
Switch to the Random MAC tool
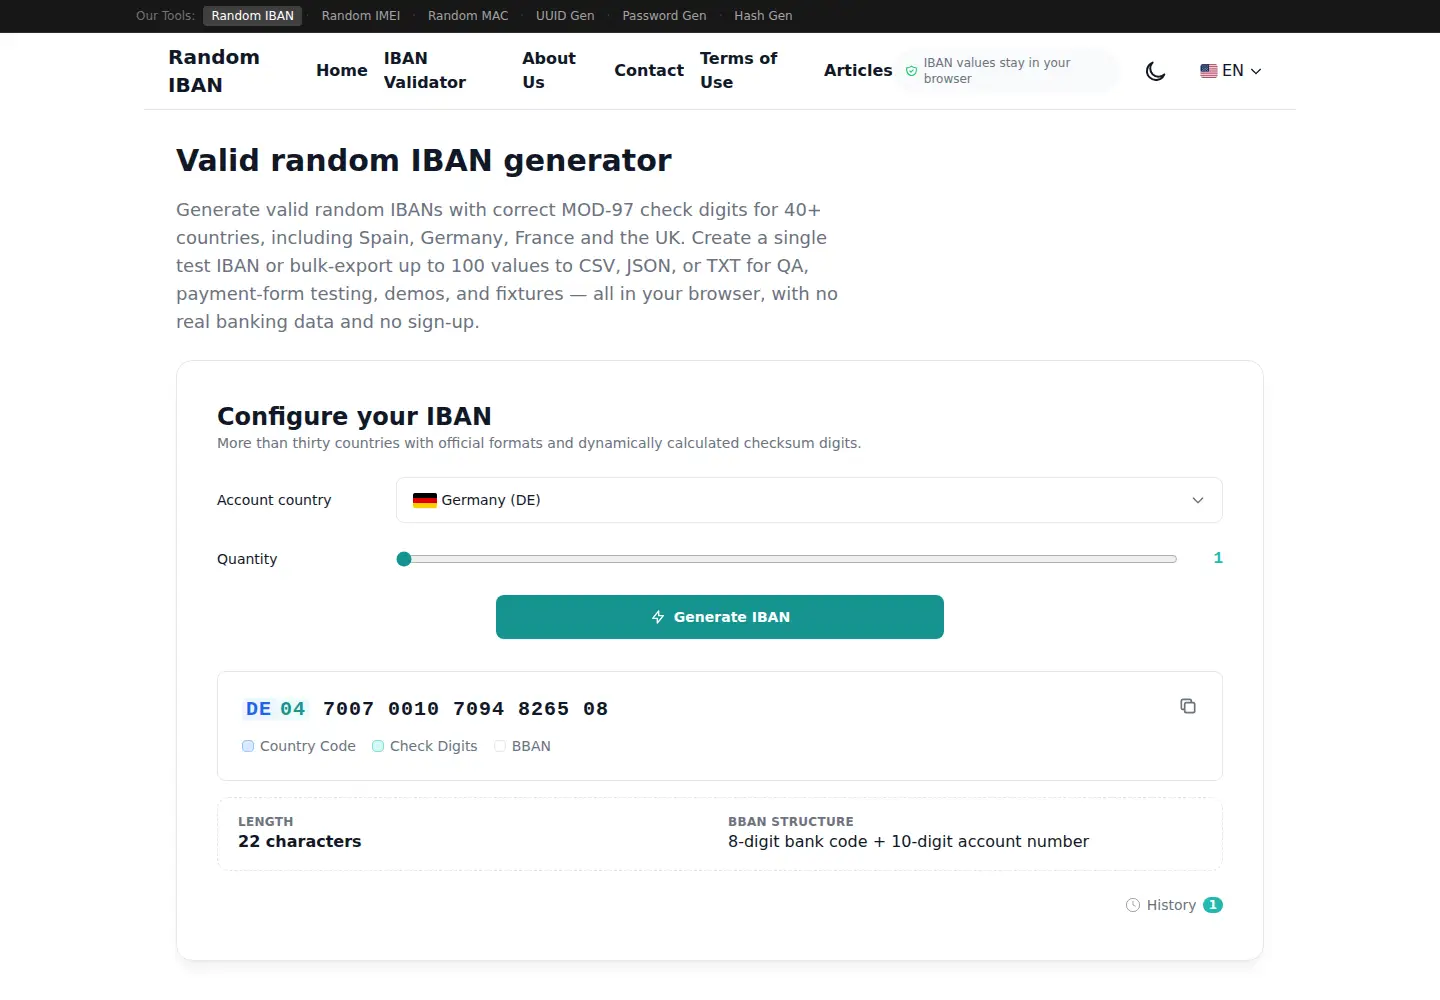pyautogui.click(x=468, y=16)
